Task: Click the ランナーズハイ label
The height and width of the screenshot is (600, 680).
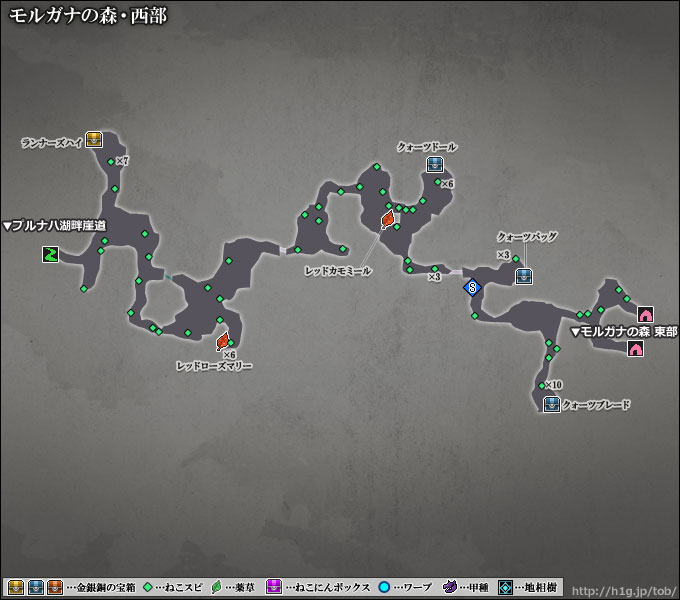Action: tap(52, 143)
